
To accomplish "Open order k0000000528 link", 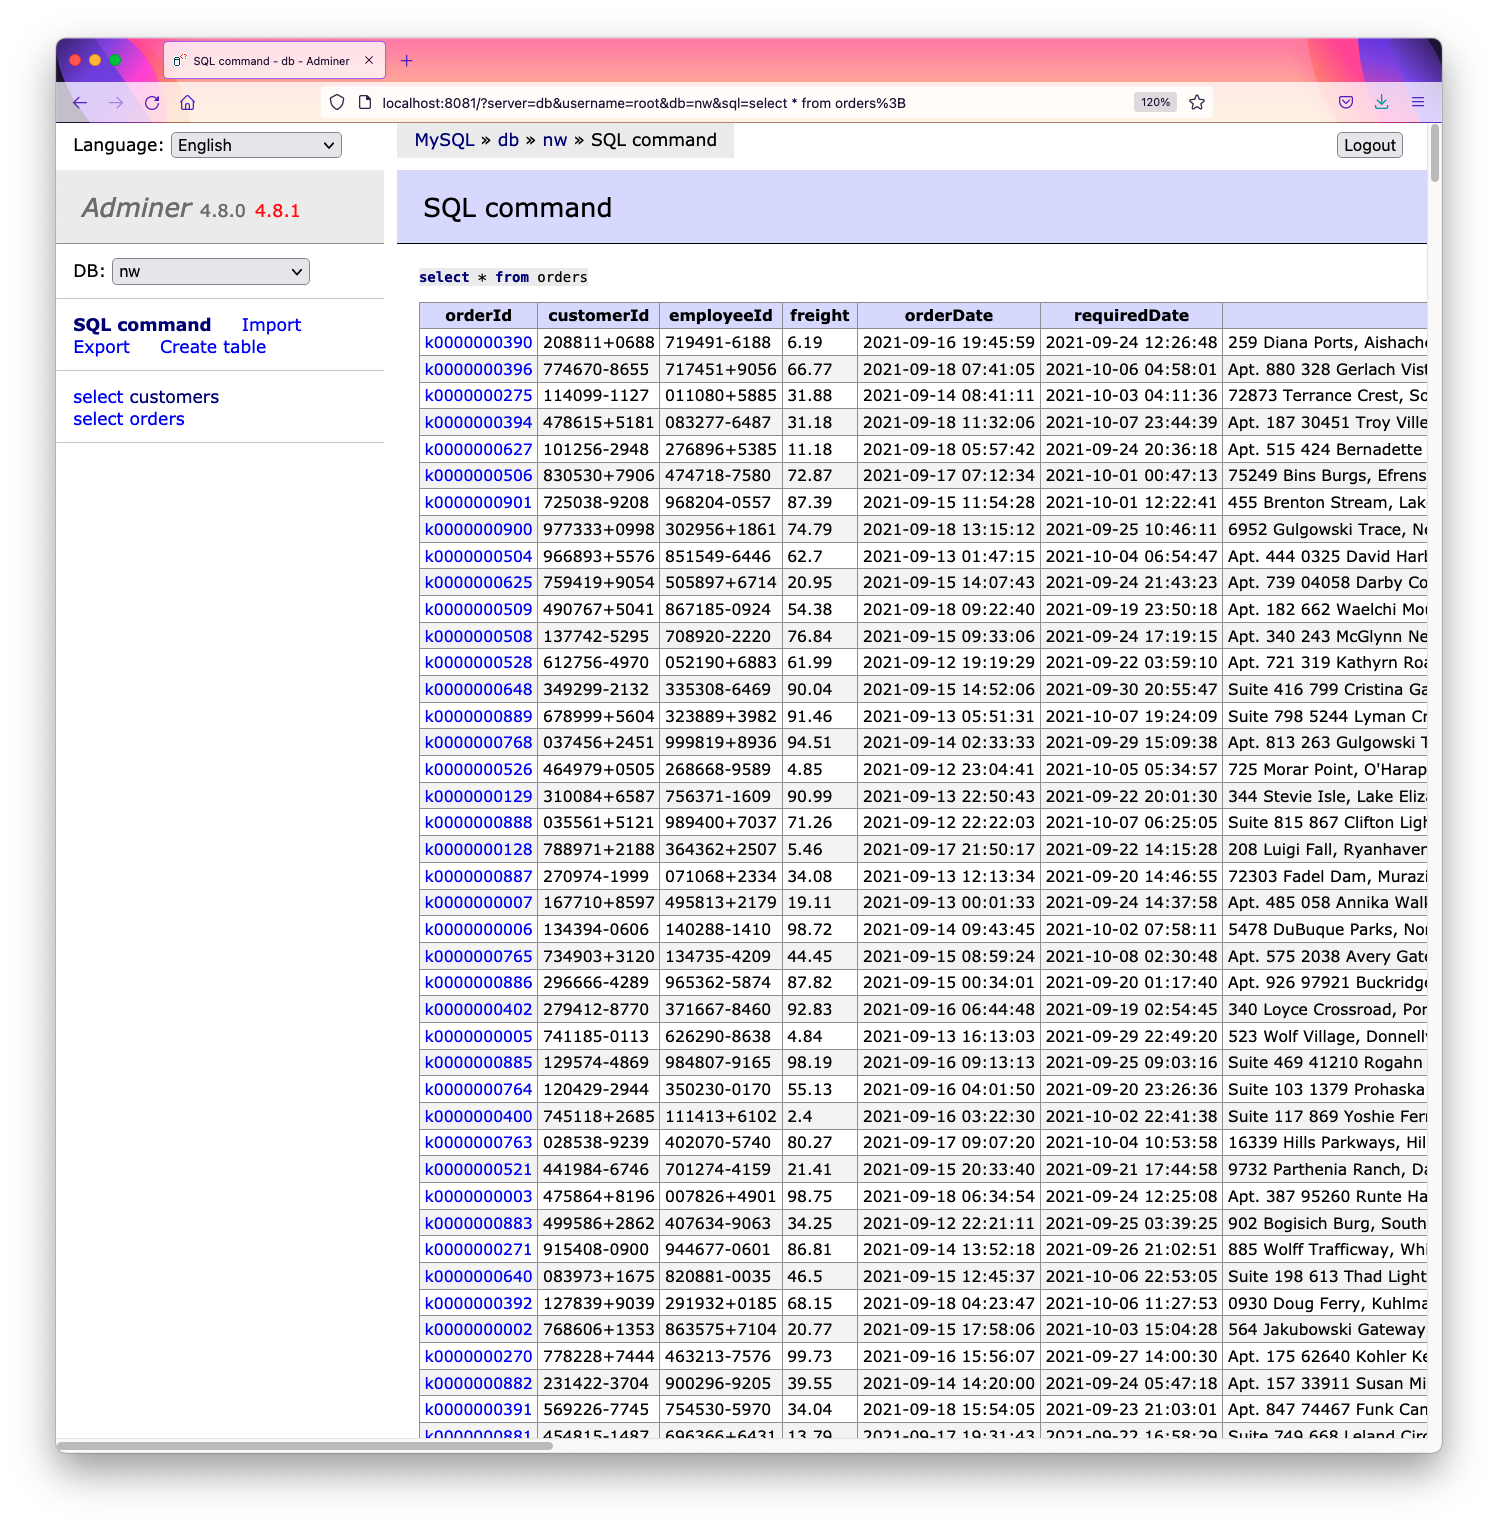I will (478, 662).
